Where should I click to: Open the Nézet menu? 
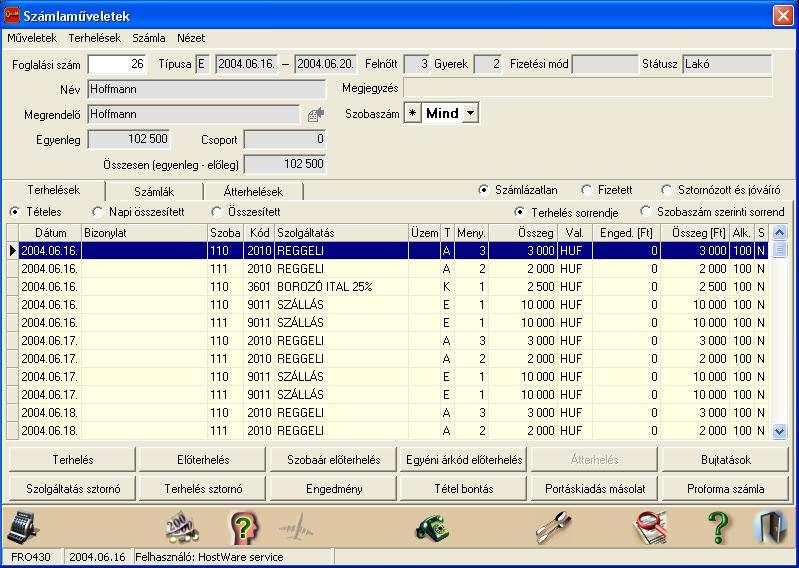coord(191,38)
